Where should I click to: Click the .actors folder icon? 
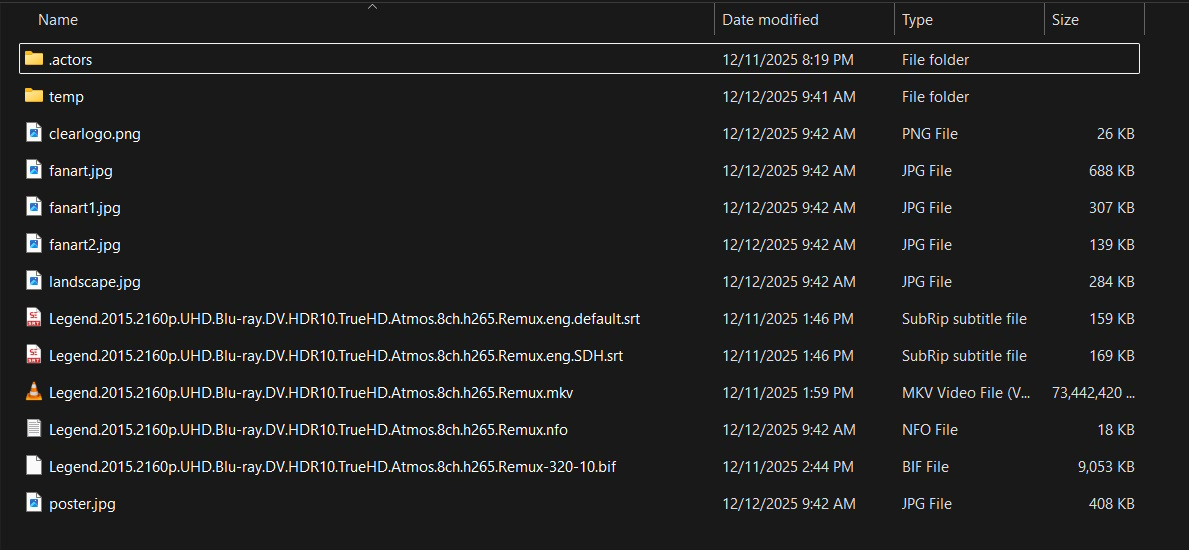pos(34,59)
